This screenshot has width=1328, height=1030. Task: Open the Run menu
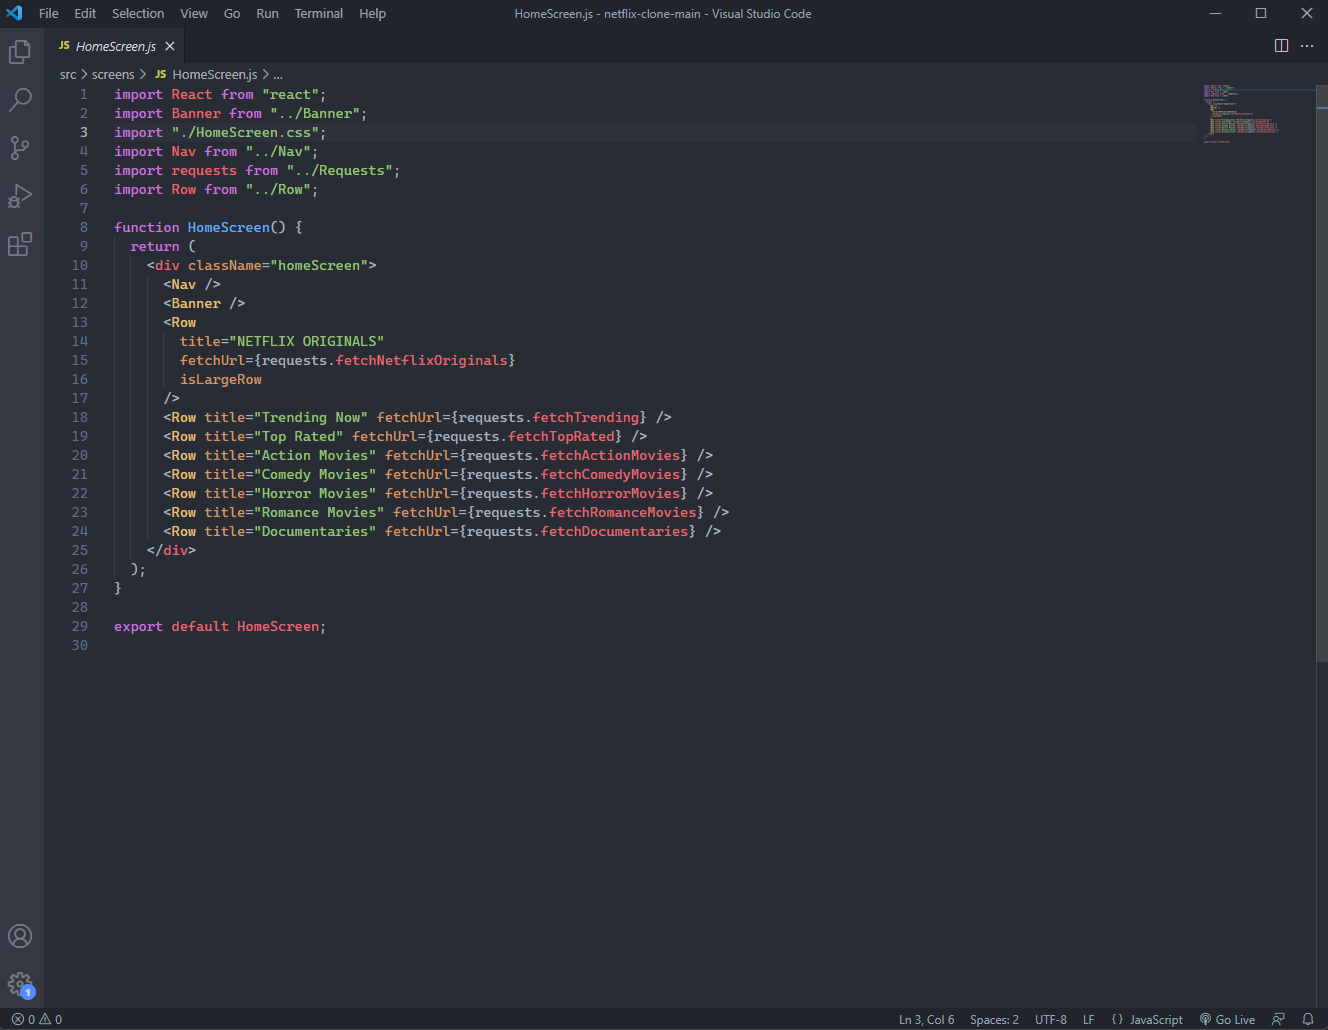pos(267,13)
